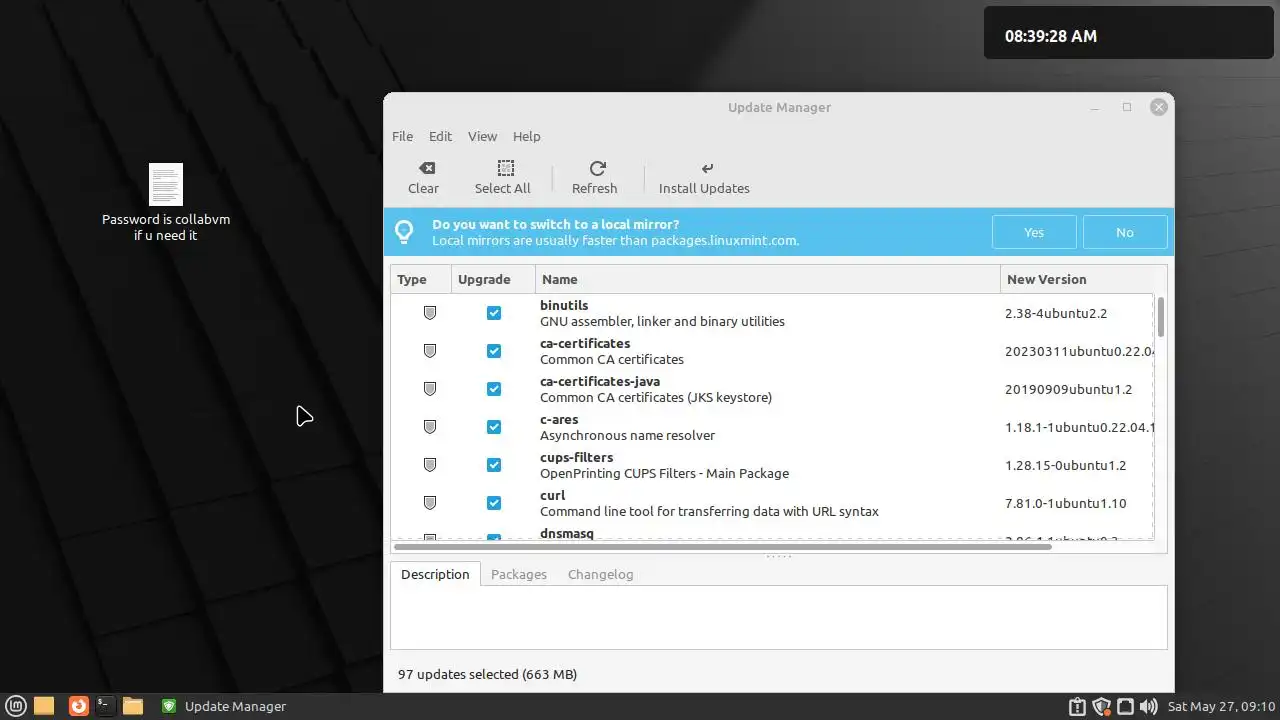Switch to the Changelog tab
Image resolution: width=1280 pixels, height=720 pixels.
click(600, 574)
